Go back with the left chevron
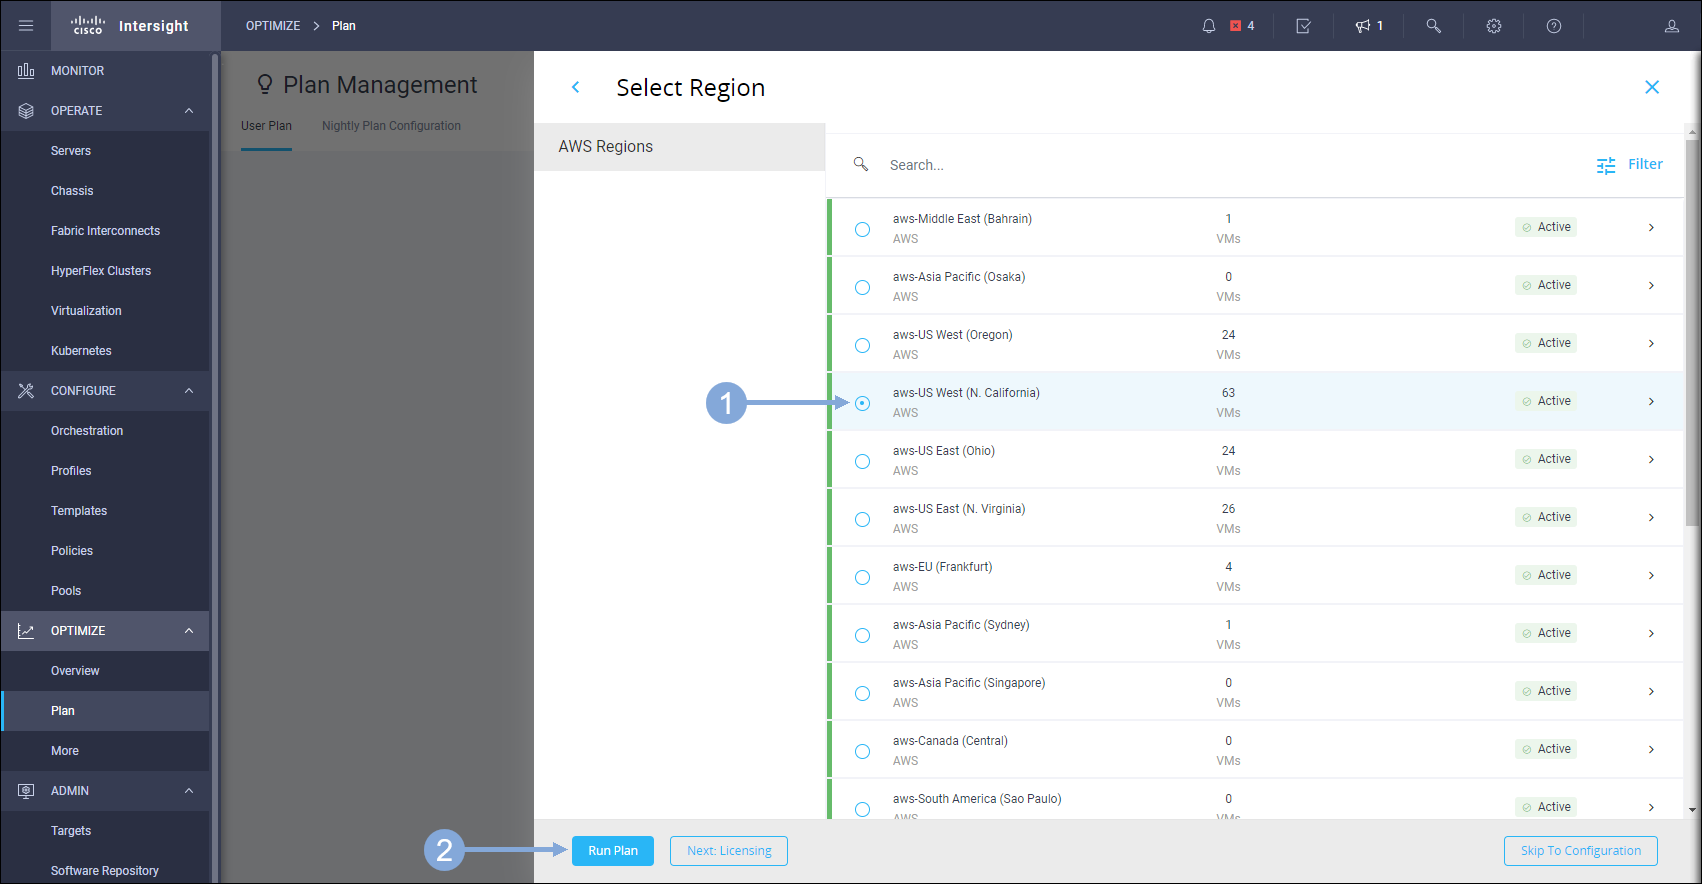Screen dimensions: 1702x884 coord(576,87)
